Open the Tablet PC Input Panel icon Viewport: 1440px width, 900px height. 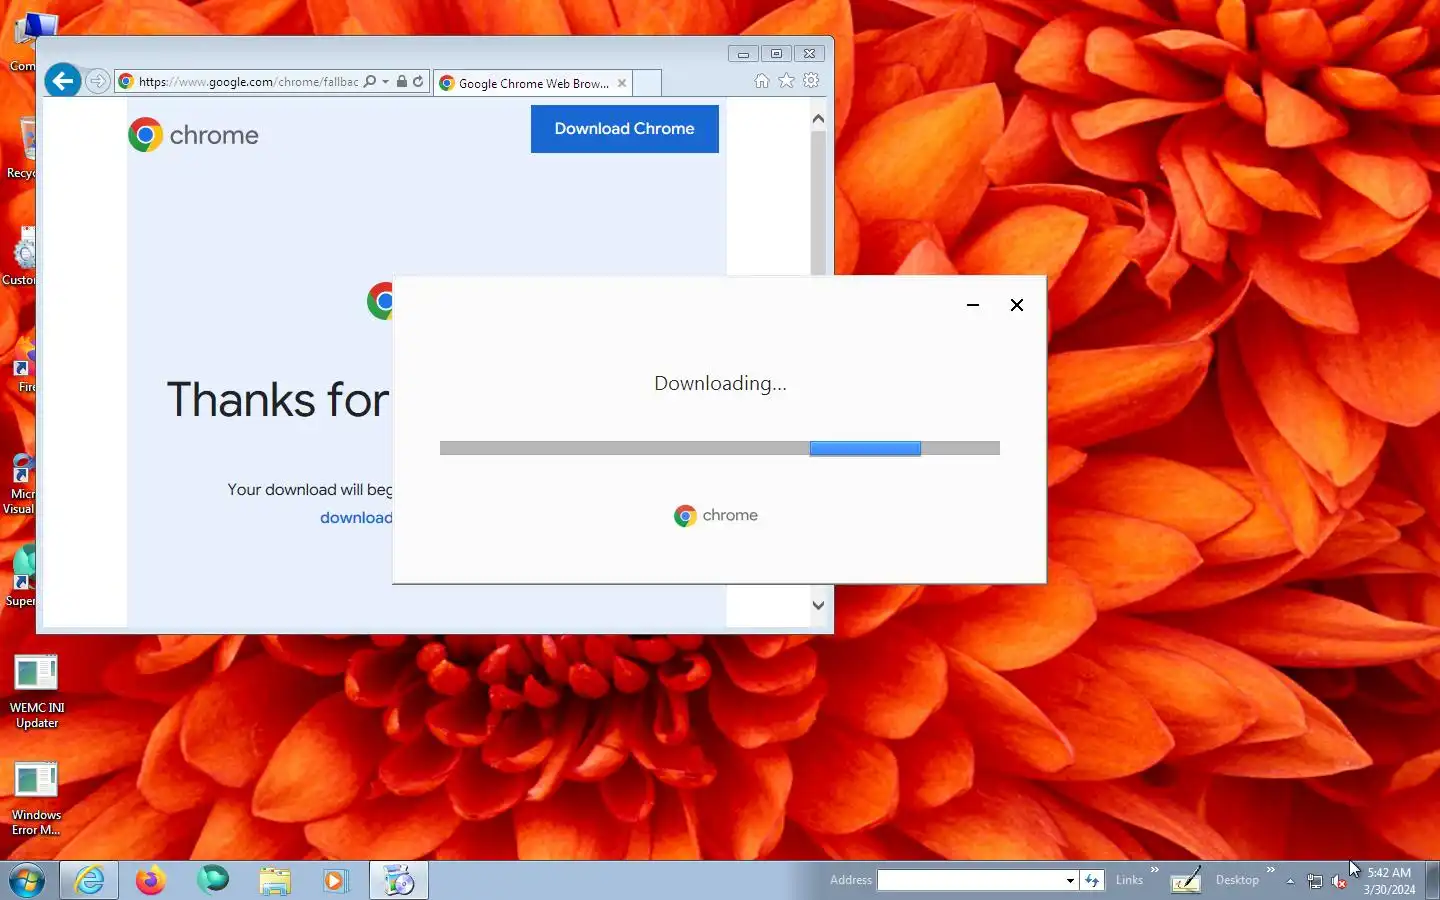coord(1186,880)
